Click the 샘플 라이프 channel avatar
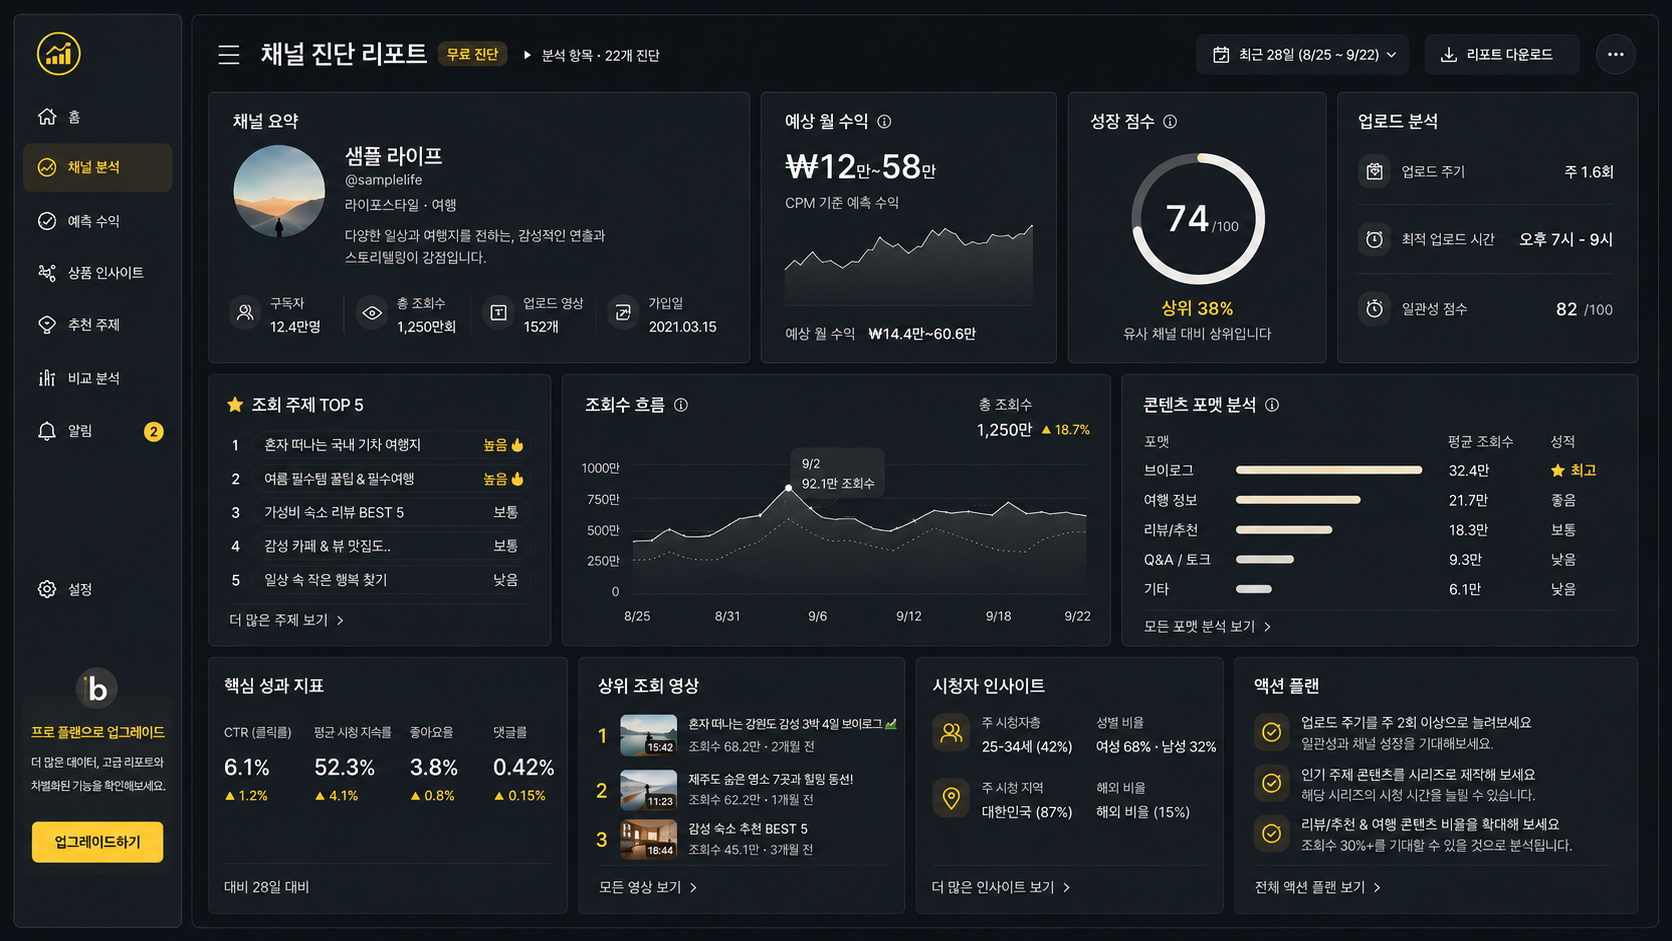 279,191
